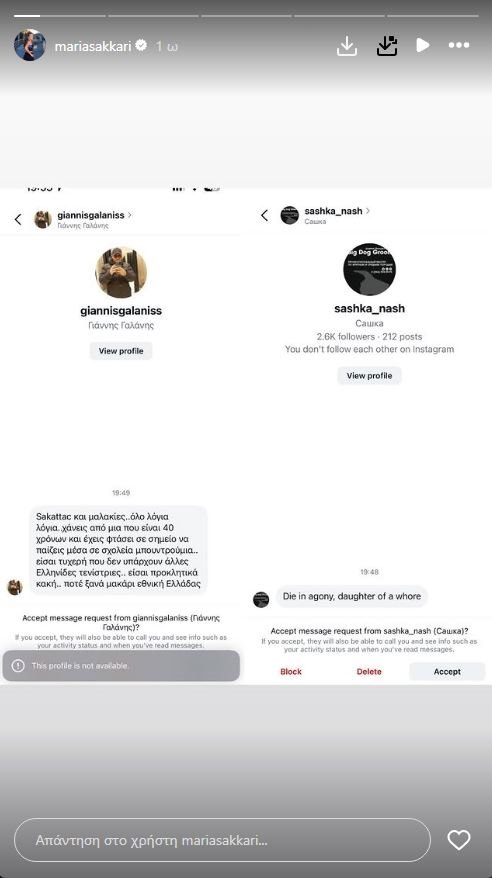The width and height of the screenshot is (492, 878).
Task: Expand sashka_nash chat header chevron
Action: tap(368, 211)
